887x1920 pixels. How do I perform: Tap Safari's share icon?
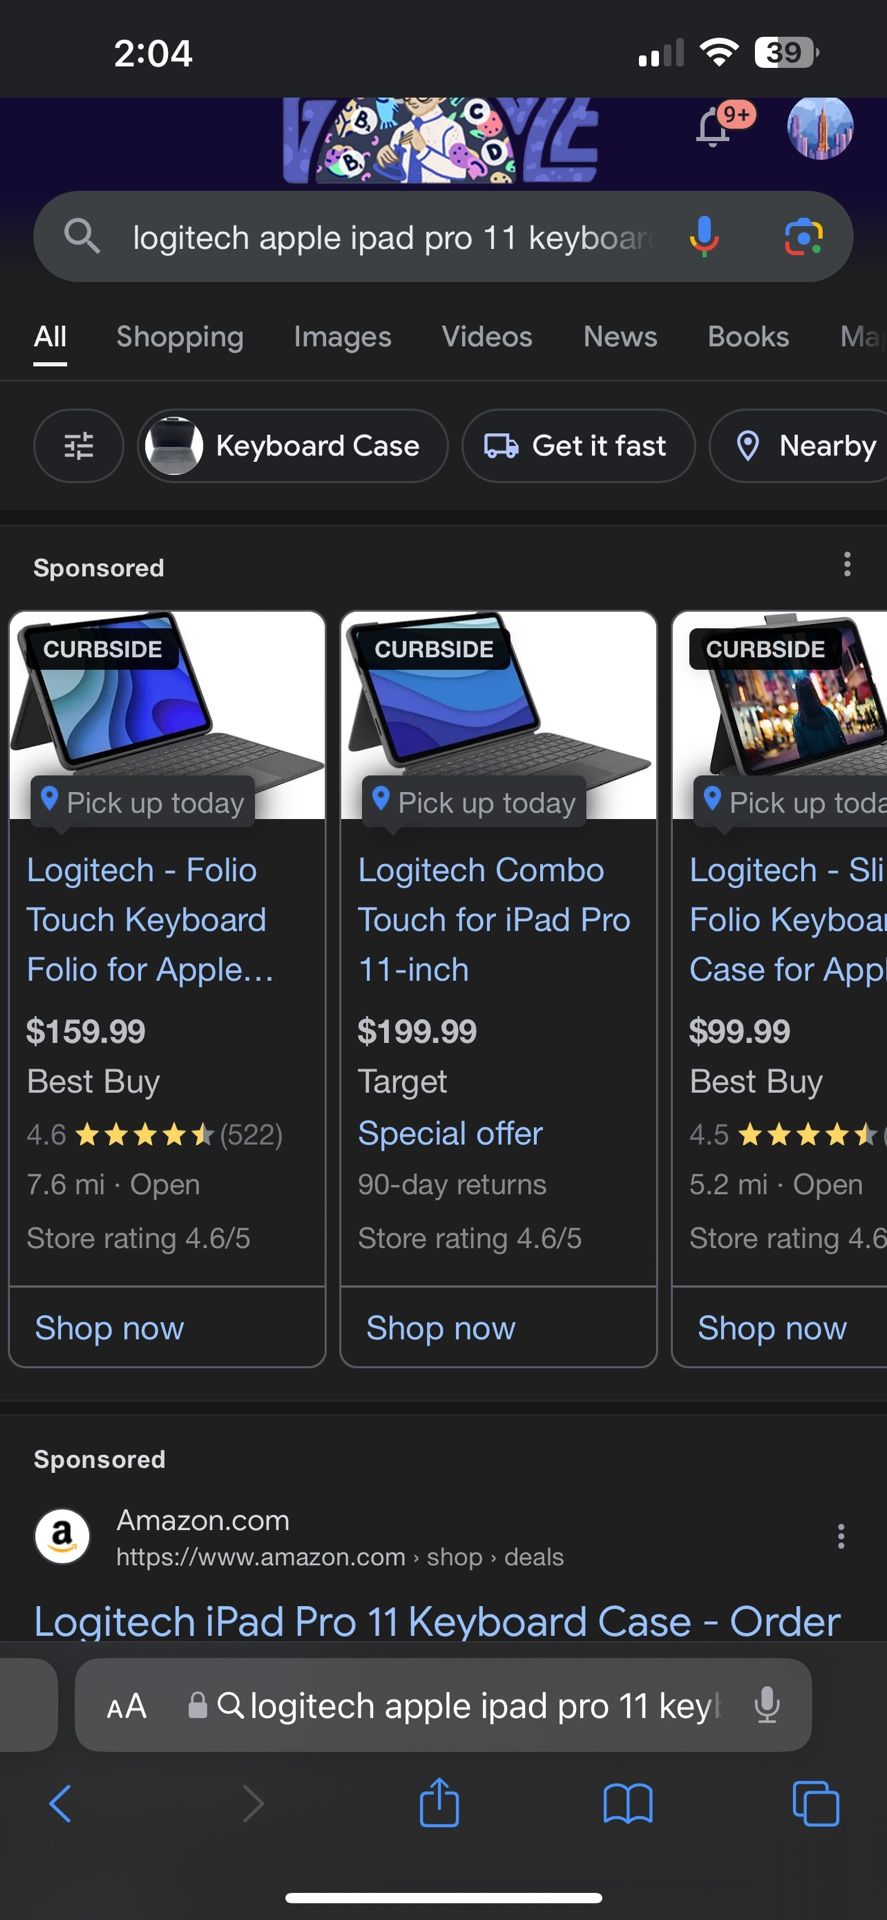438,1803
